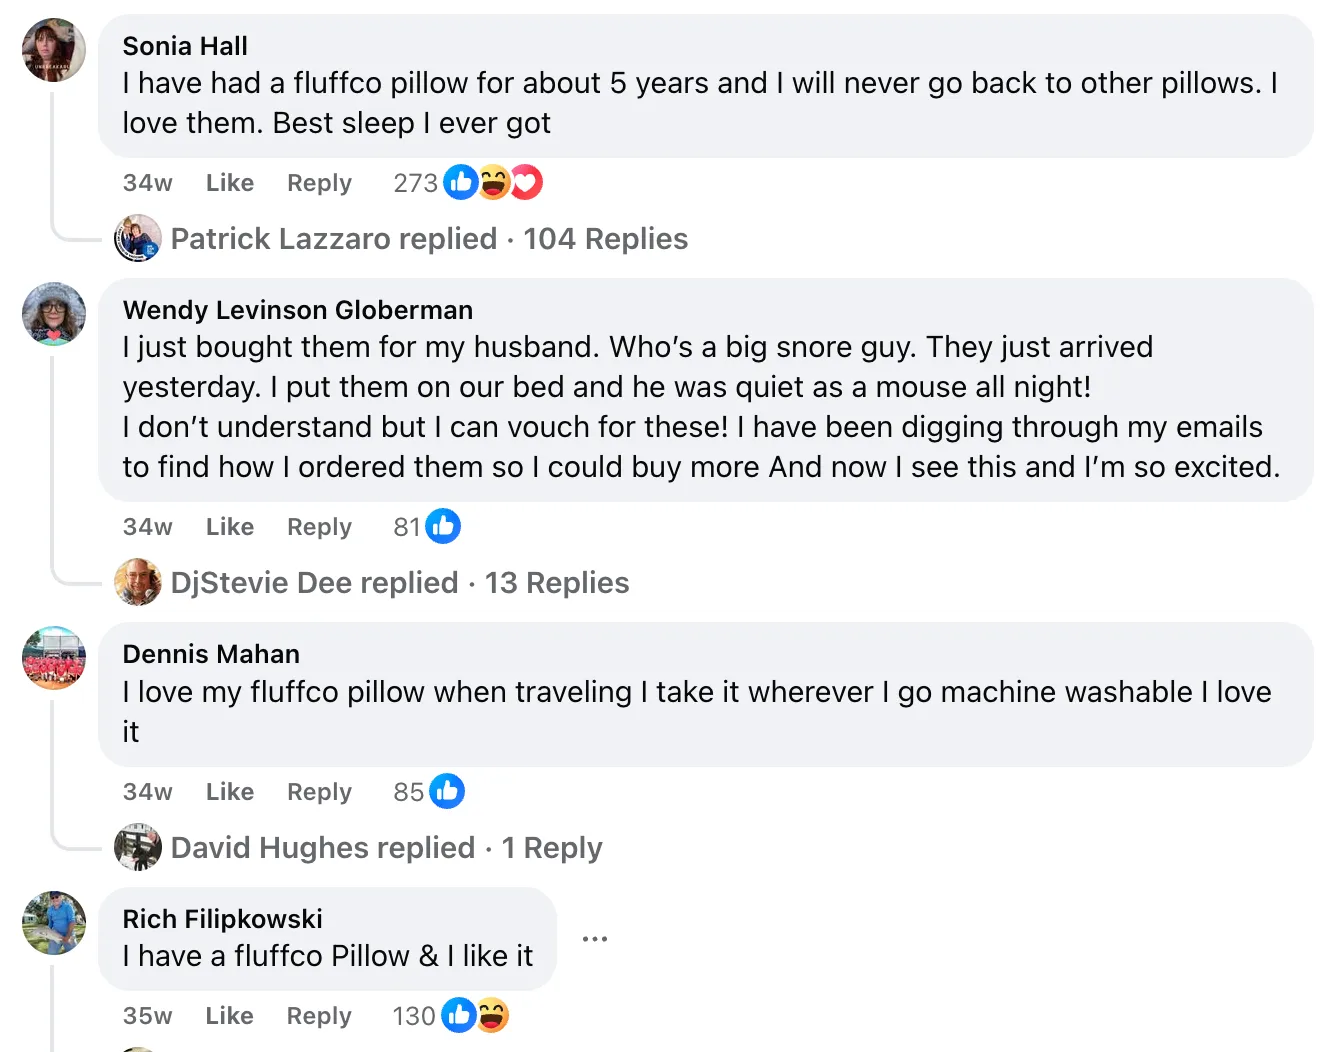Click Patrick Lazzaro's small reply avatar

point(138,239)
